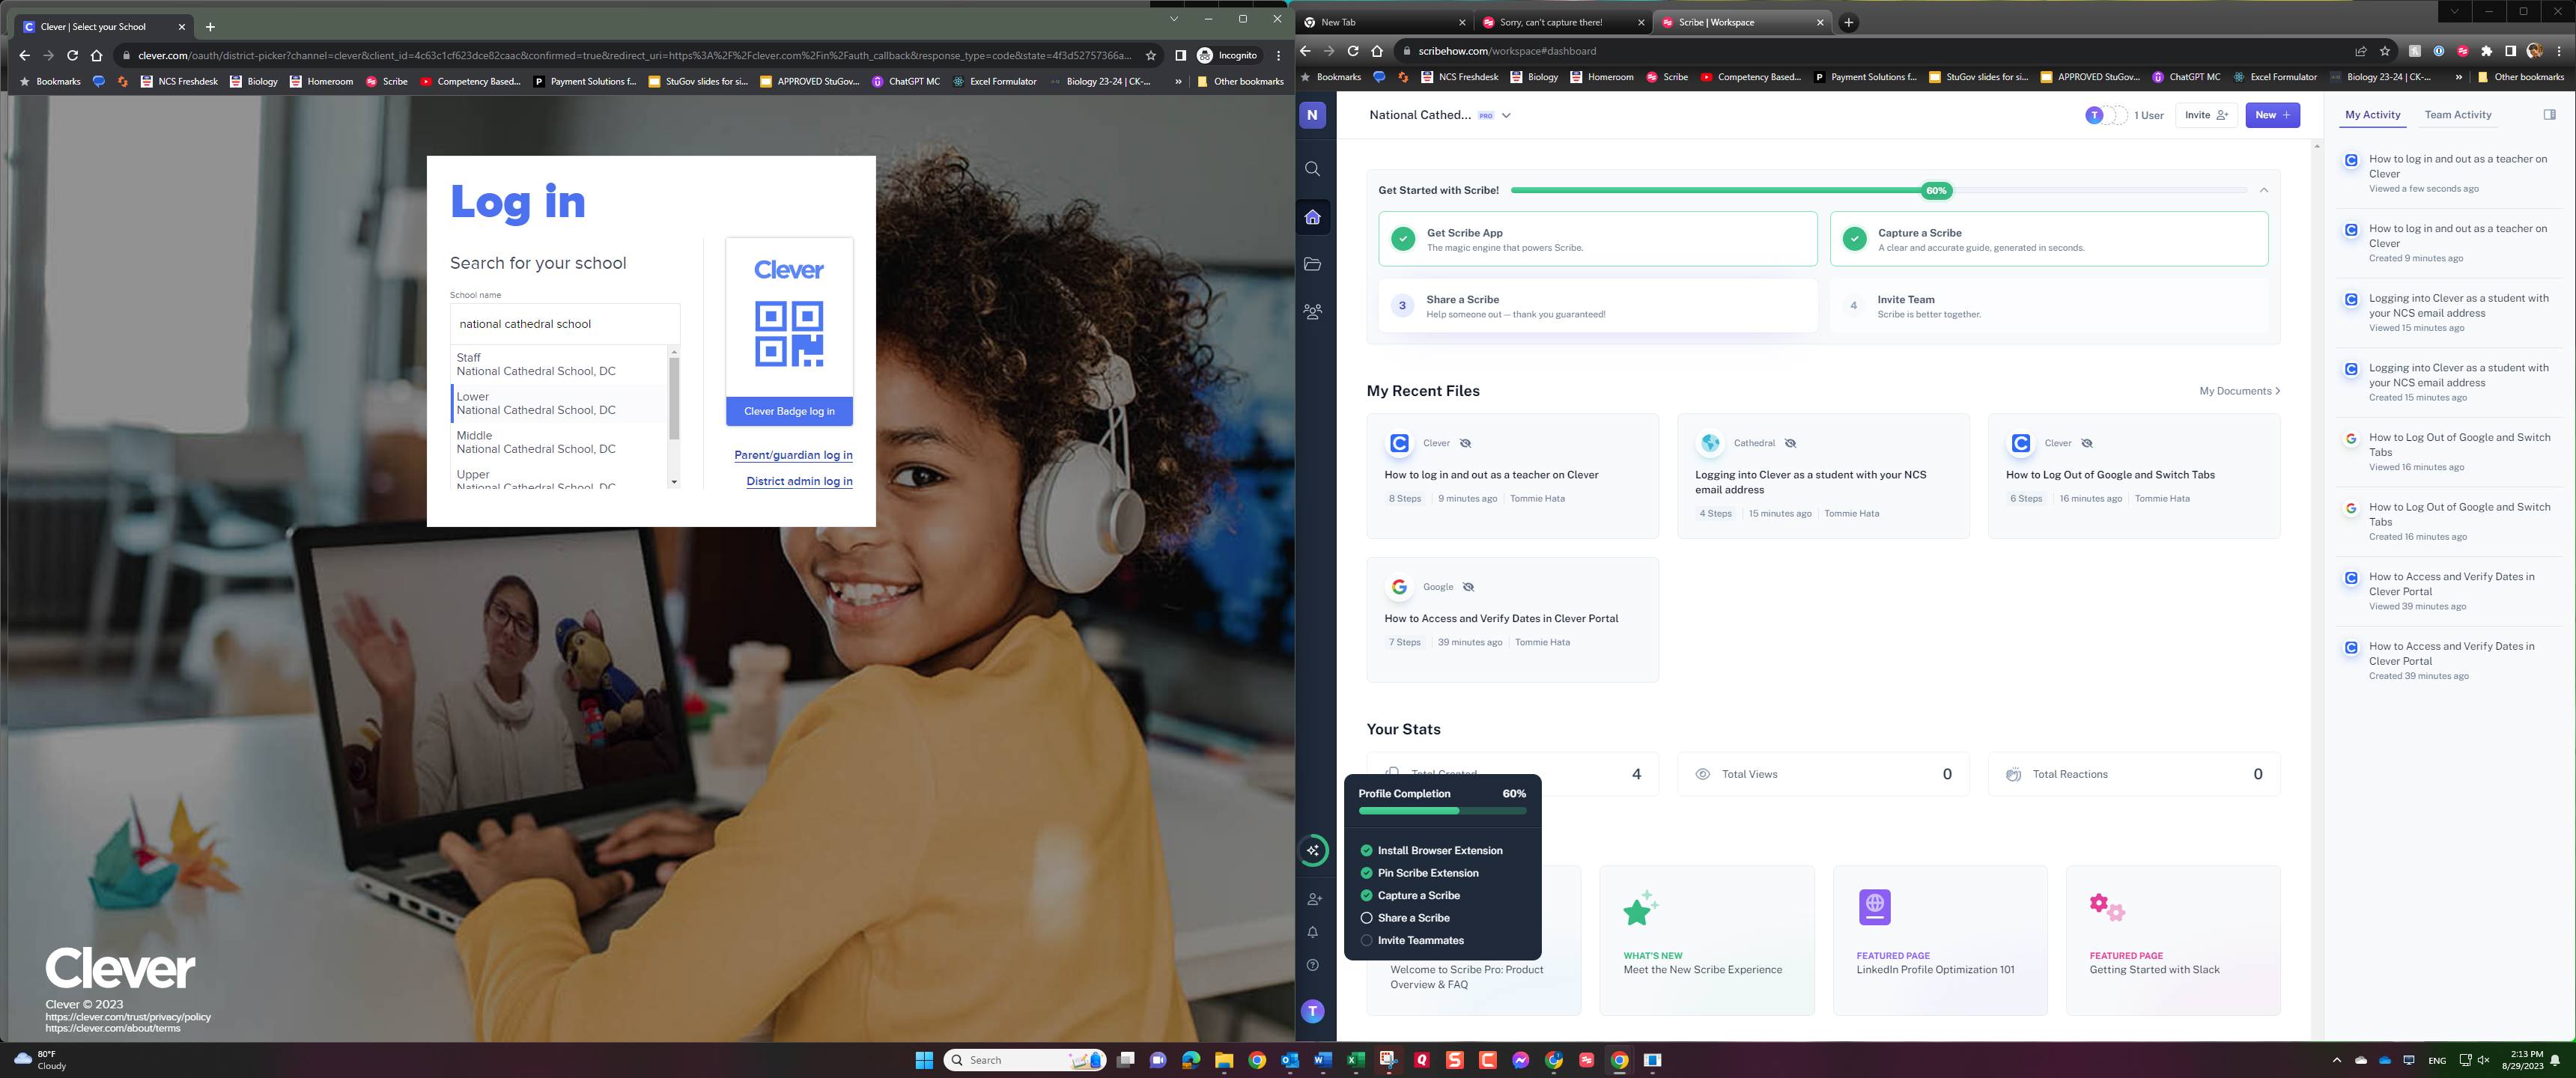Bookmark the Scribe page with the star icon
Viewport: 2576px width, 1078px height.
pyautogui.click(x=2385, y=51)
